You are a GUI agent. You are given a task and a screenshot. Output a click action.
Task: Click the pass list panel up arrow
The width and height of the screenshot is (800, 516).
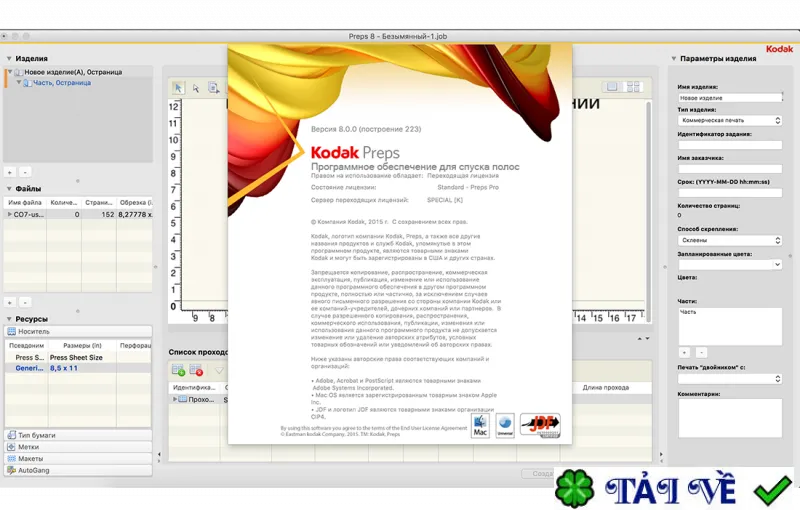click(640, 338)
